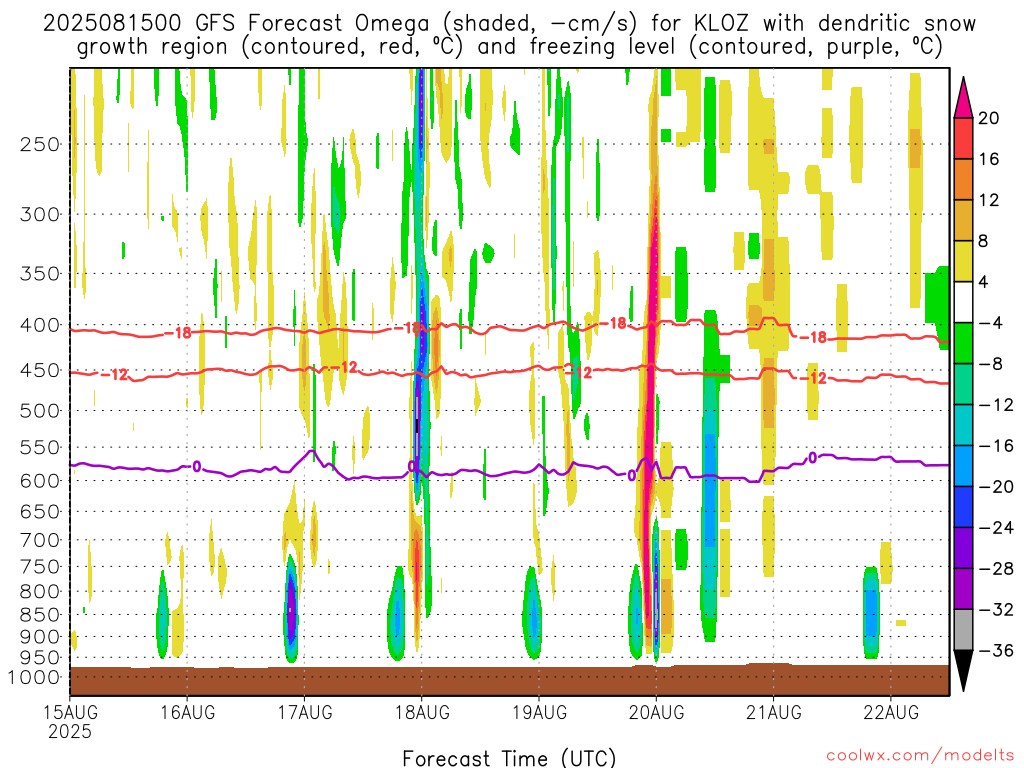Click the 17AUG date label
Viewport: 1024px width, 768px height.
(304, 712)
